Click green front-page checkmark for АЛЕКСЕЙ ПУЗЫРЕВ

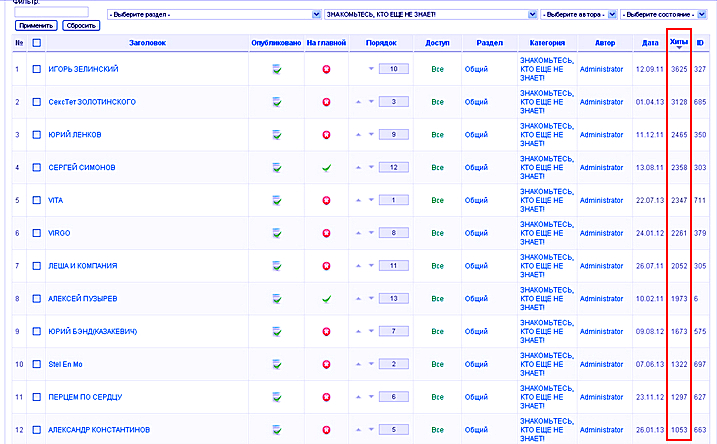tap(326, 299)
